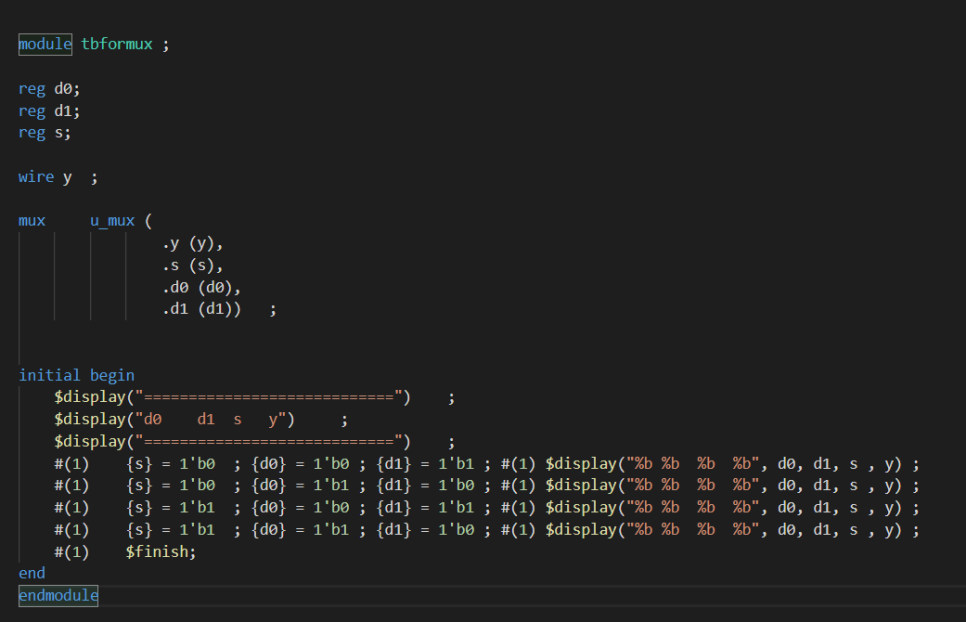The height and width of the screenshot is (622, 966).
Task: Click the 'mux' module type name
Action: [x=32, y=221]
